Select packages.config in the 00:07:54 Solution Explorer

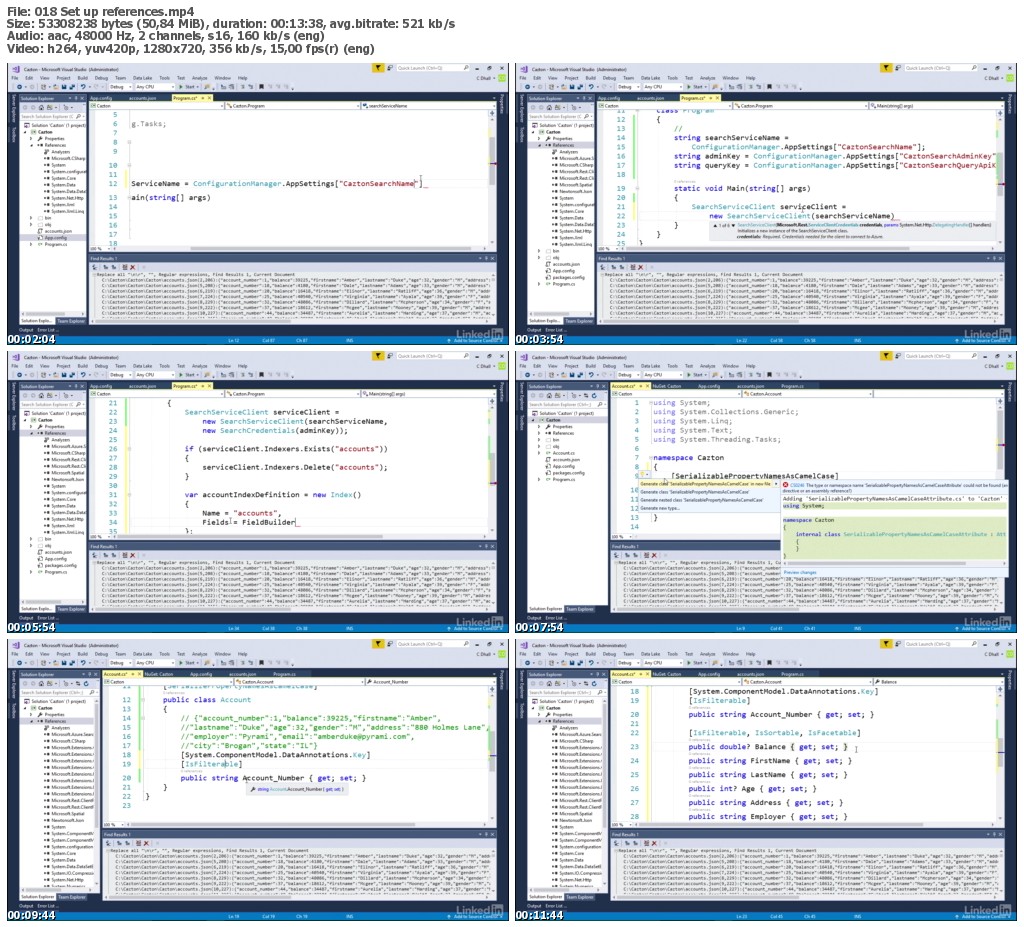(568, 473)
